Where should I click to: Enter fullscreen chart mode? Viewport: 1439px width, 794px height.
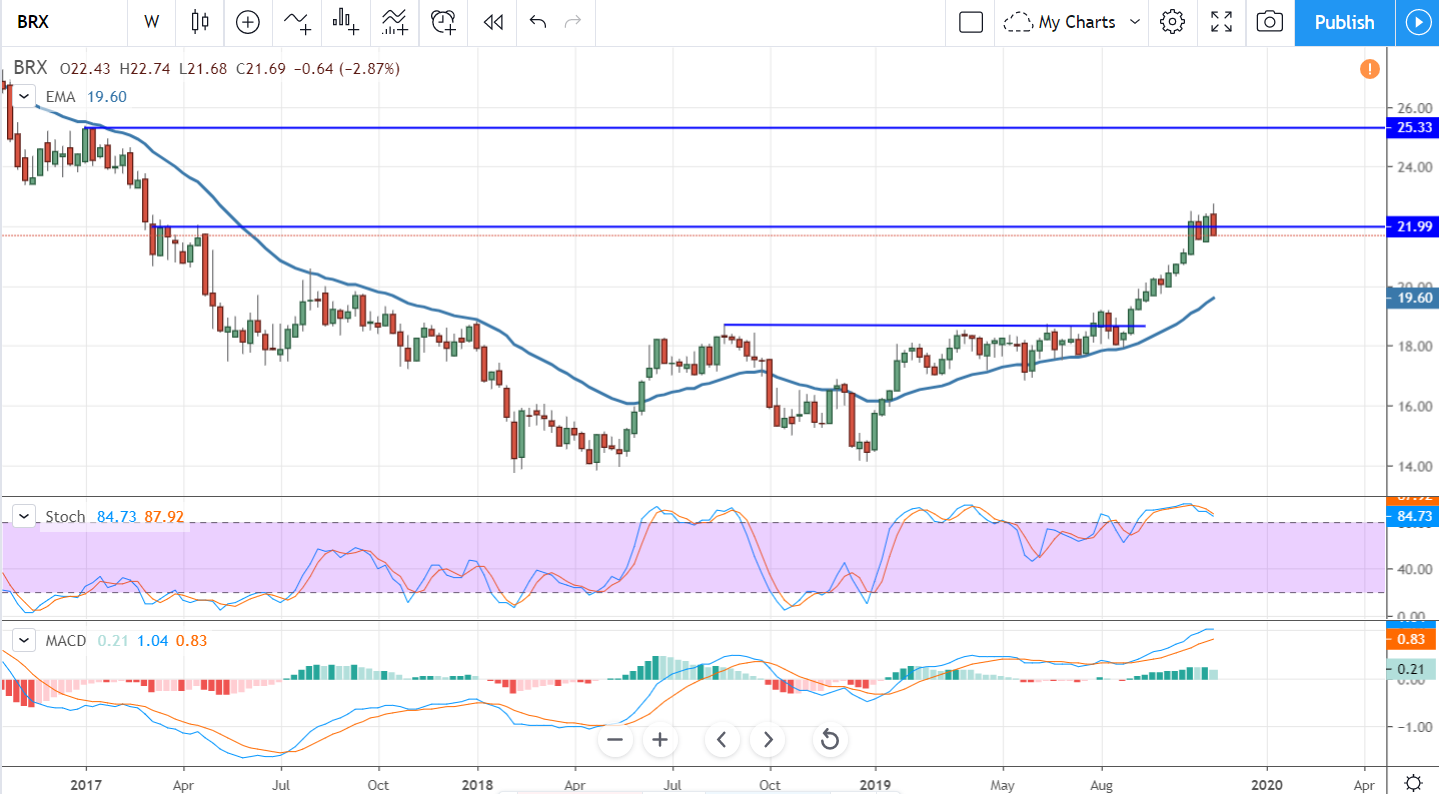1221,22
